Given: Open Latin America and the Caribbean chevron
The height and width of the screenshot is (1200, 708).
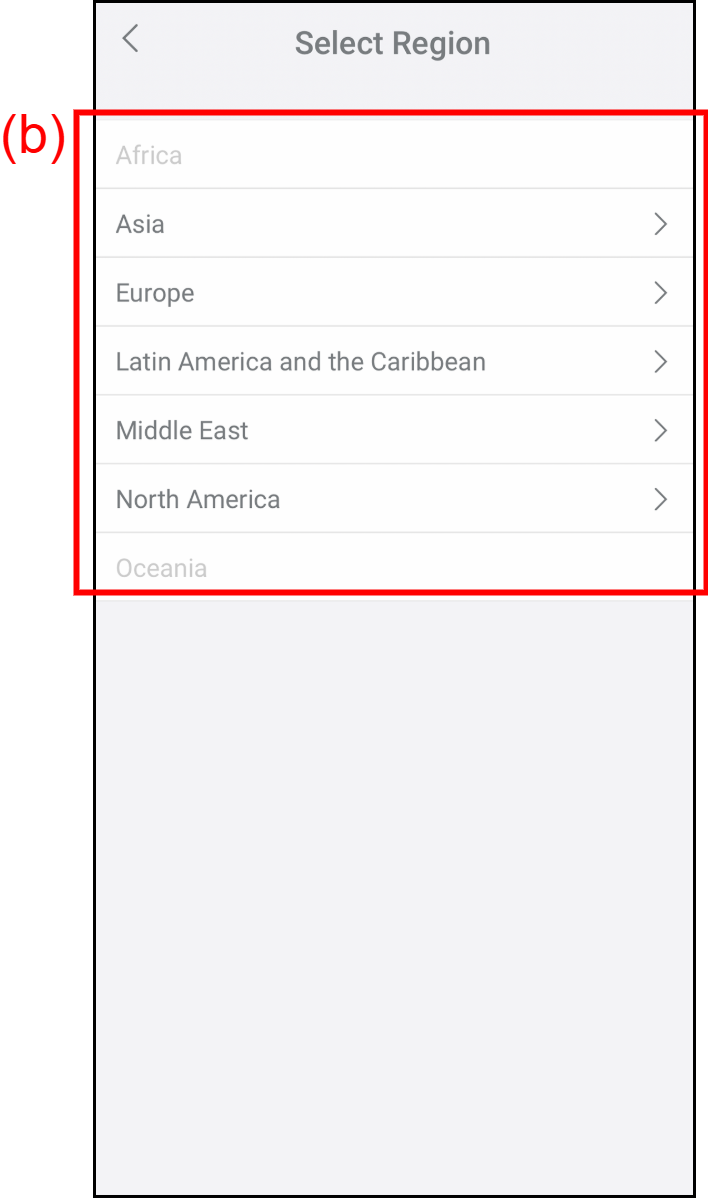Looking at the screenshot, I should click(x=660, y=362).
